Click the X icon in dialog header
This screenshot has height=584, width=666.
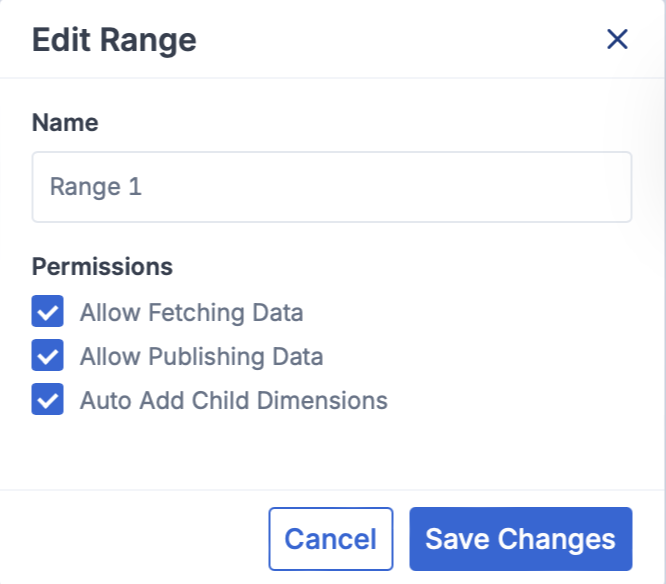[x=617, y=40]
